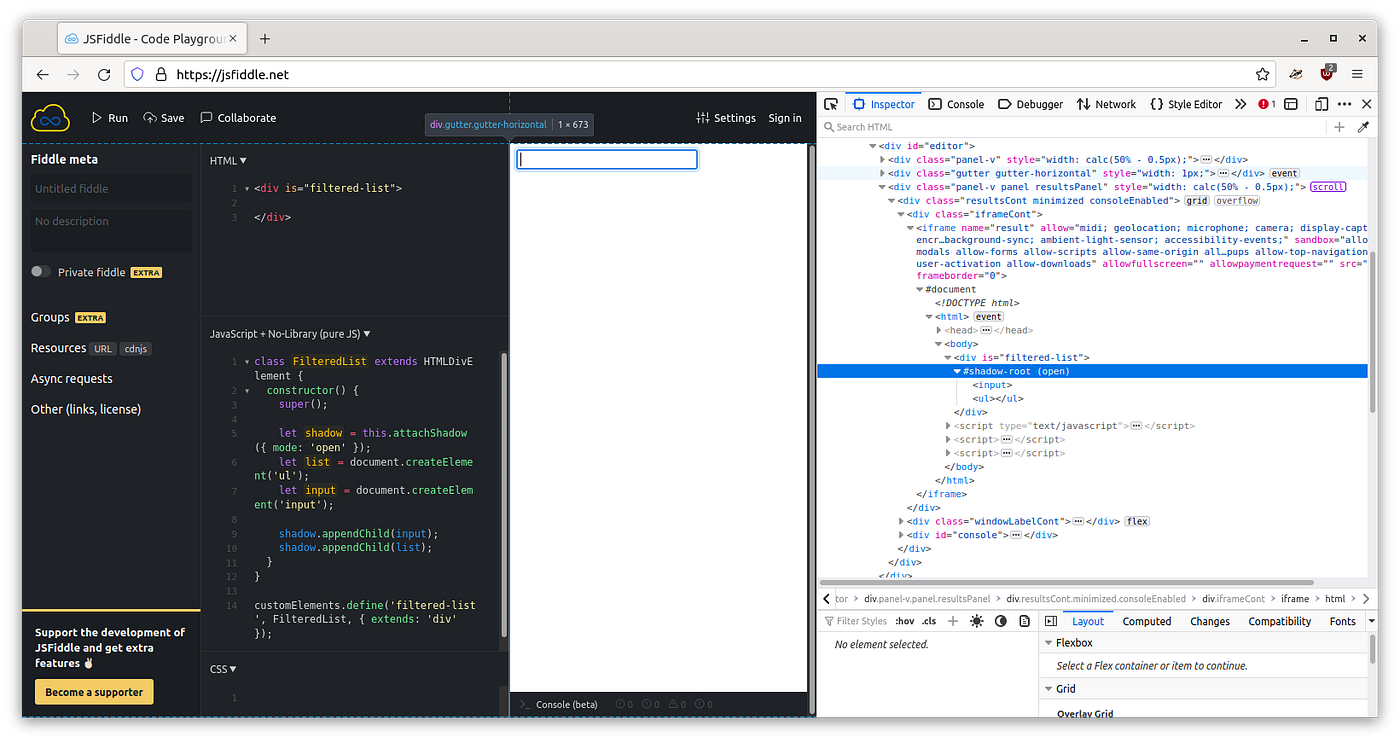Image resolution: width=1400 pixels, height=742 pixels.
Task: Collapse the Grid section
Action: pos(1049,688)
